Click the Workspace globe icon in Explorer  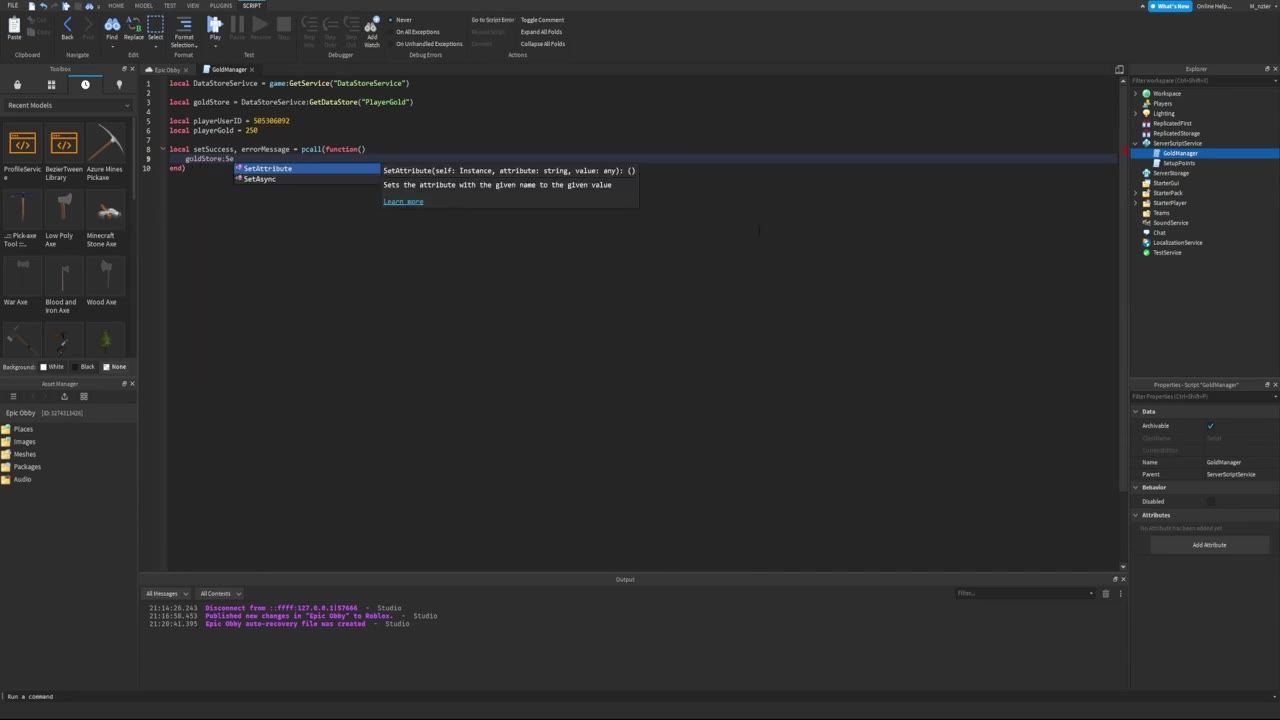click(1146, 94)
